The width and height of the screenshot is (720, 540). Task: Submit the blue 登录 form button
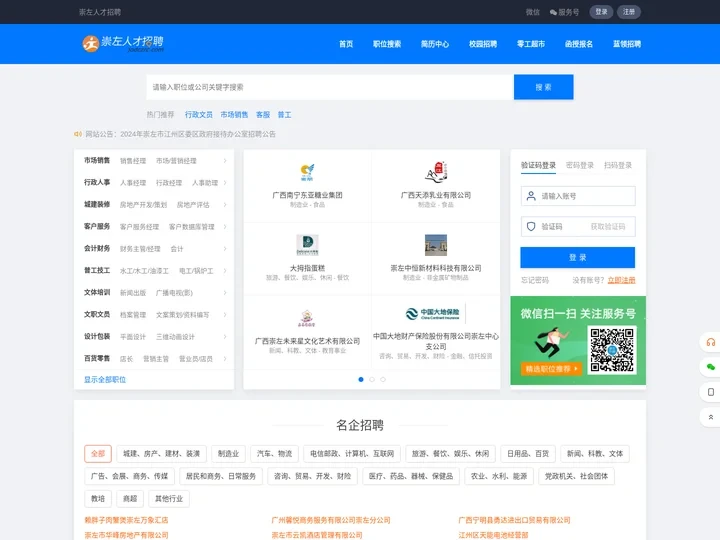[x=578, y=258]
